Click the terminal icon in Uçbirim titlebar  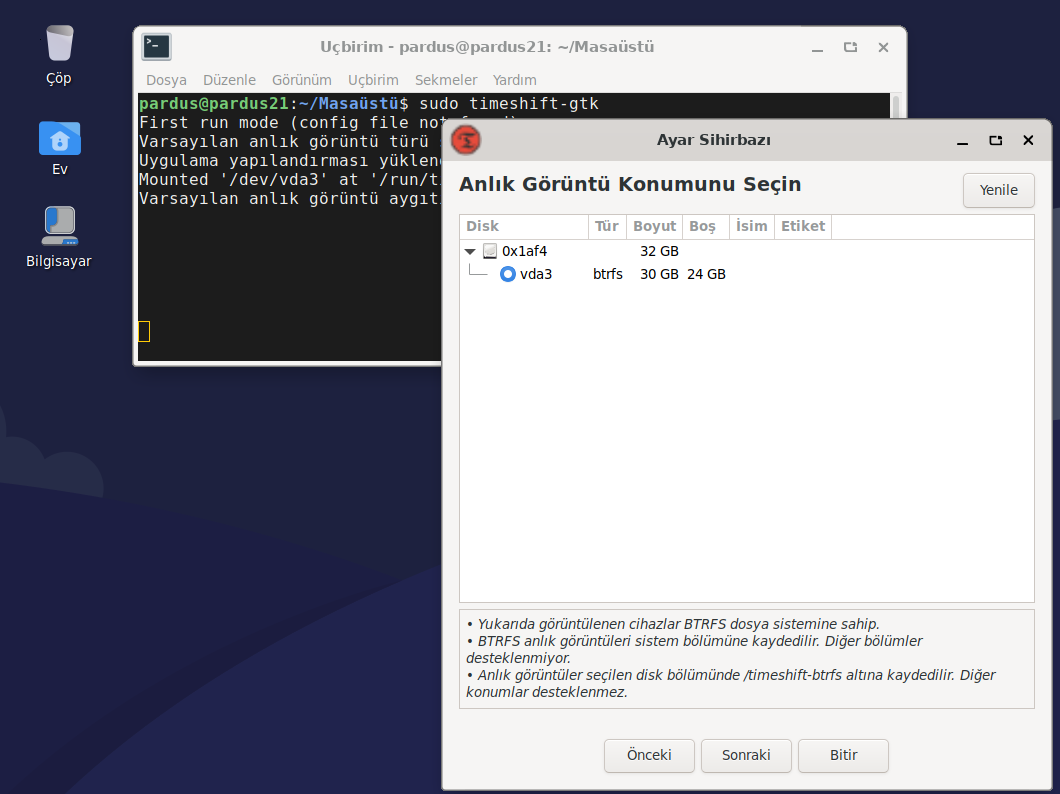click(x=157, y=47)
